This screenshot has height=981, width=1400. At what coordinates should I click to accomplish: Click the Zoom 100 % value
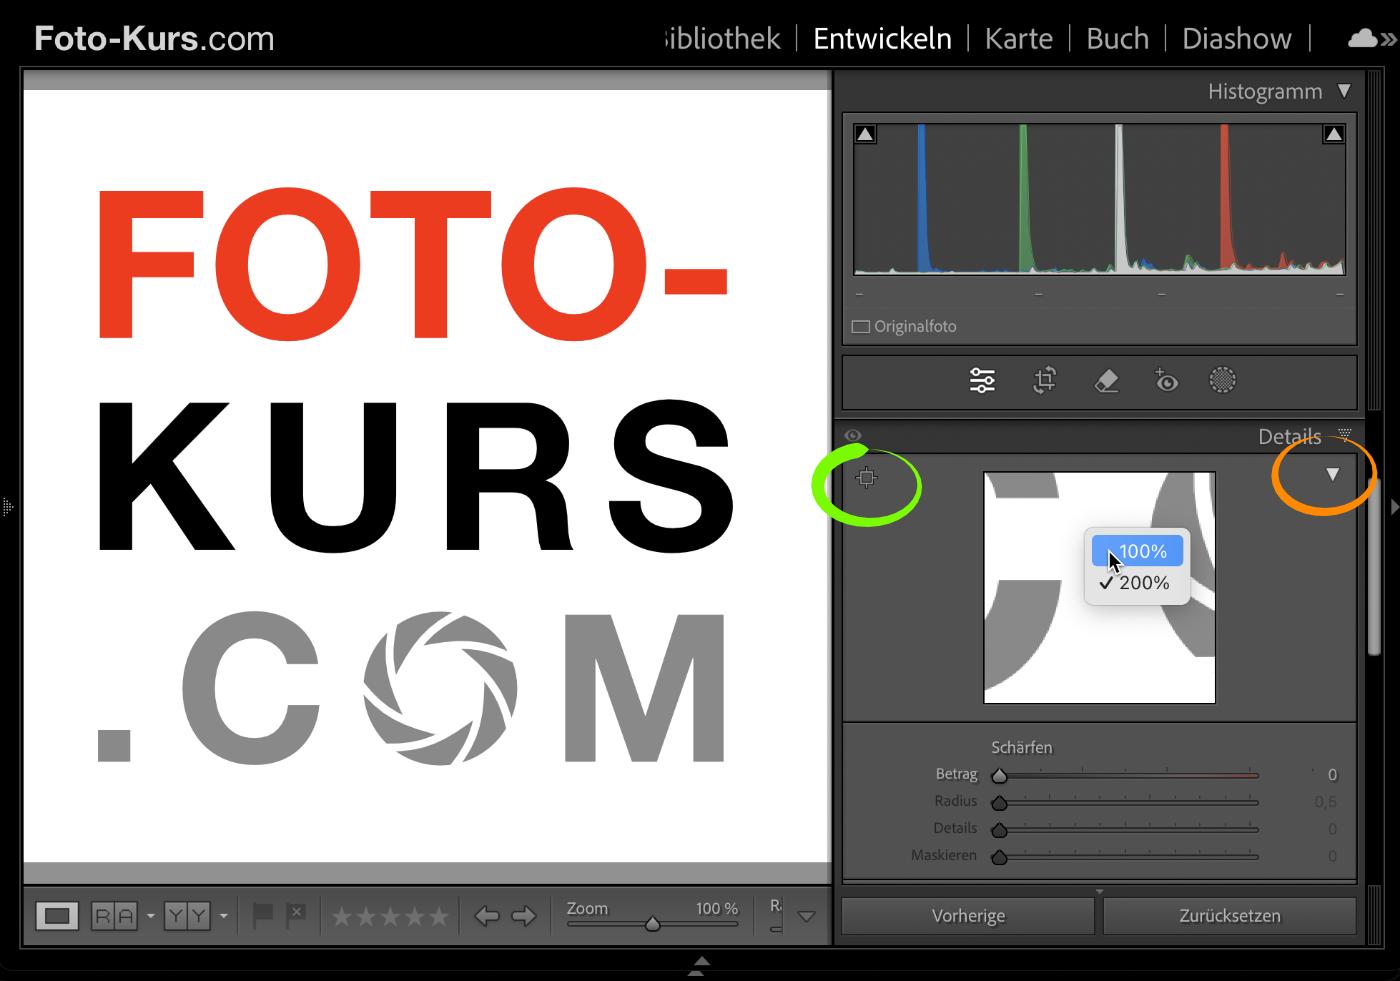click(717, 908)
